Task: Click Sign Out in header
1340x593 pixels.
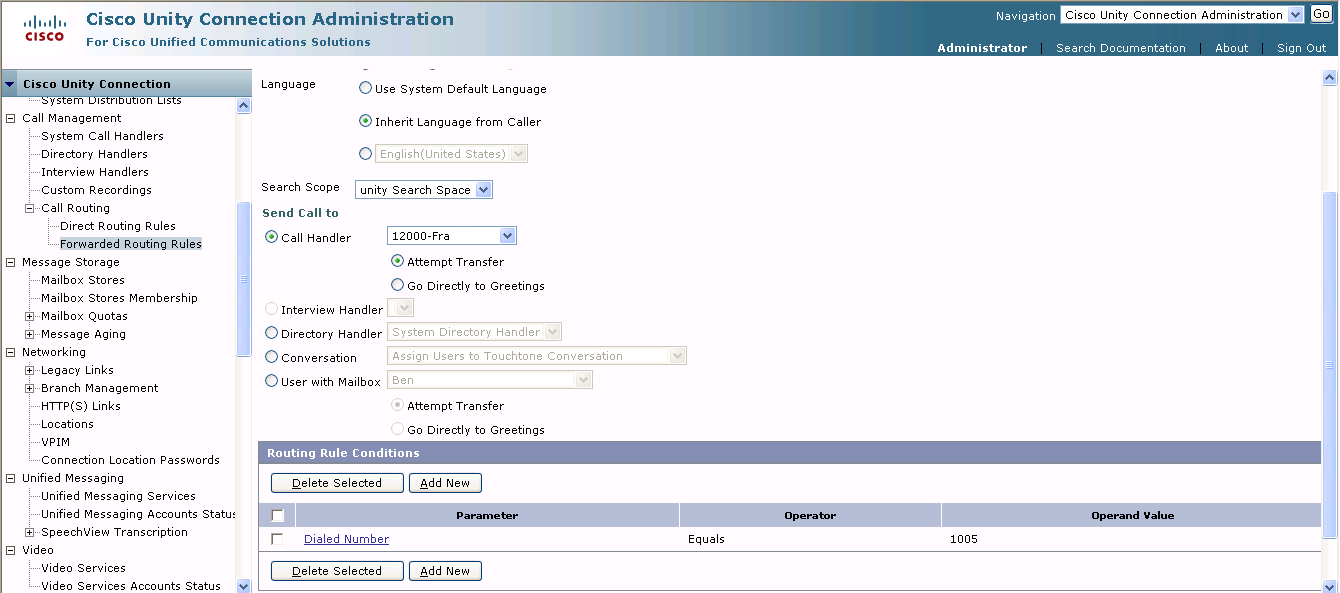Action: pos(1301,48)
